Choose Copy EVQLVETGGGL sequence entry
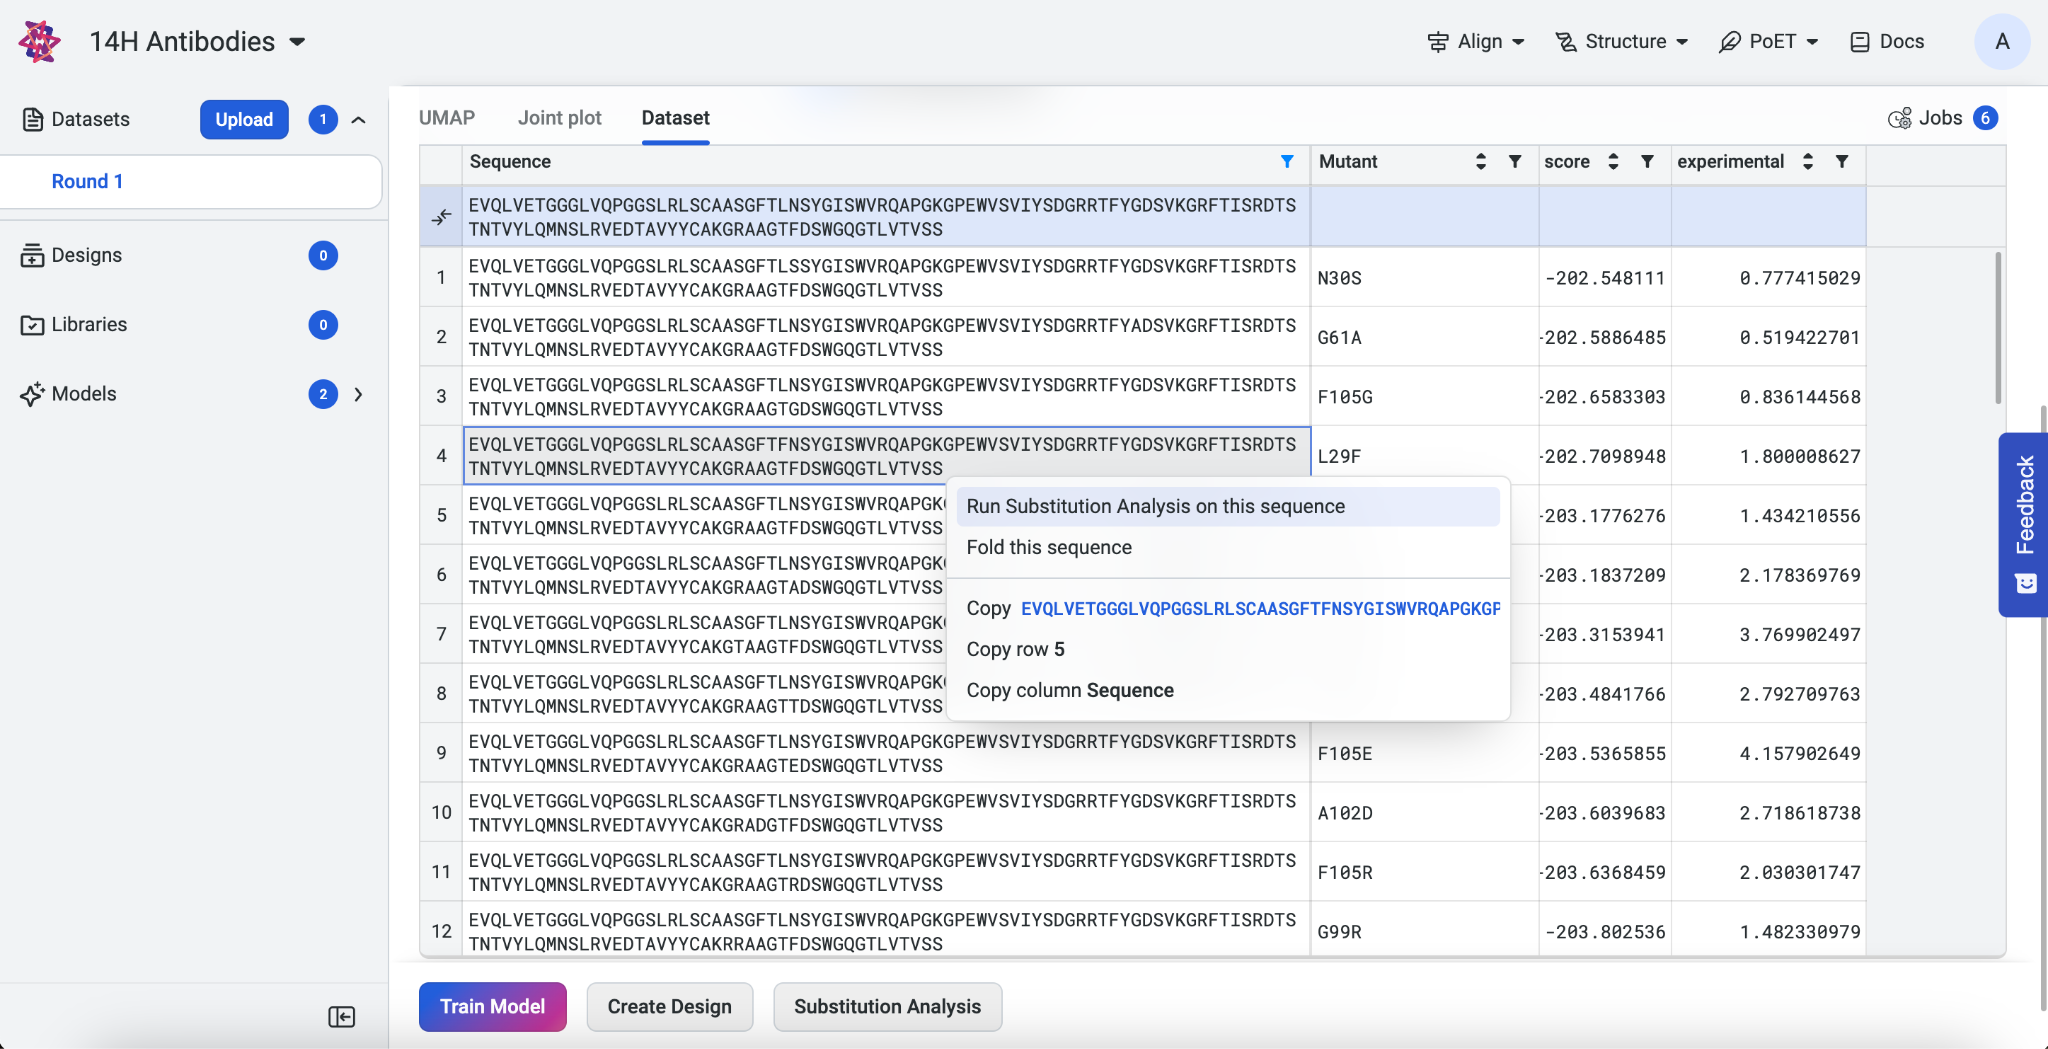 [1228, 608]
